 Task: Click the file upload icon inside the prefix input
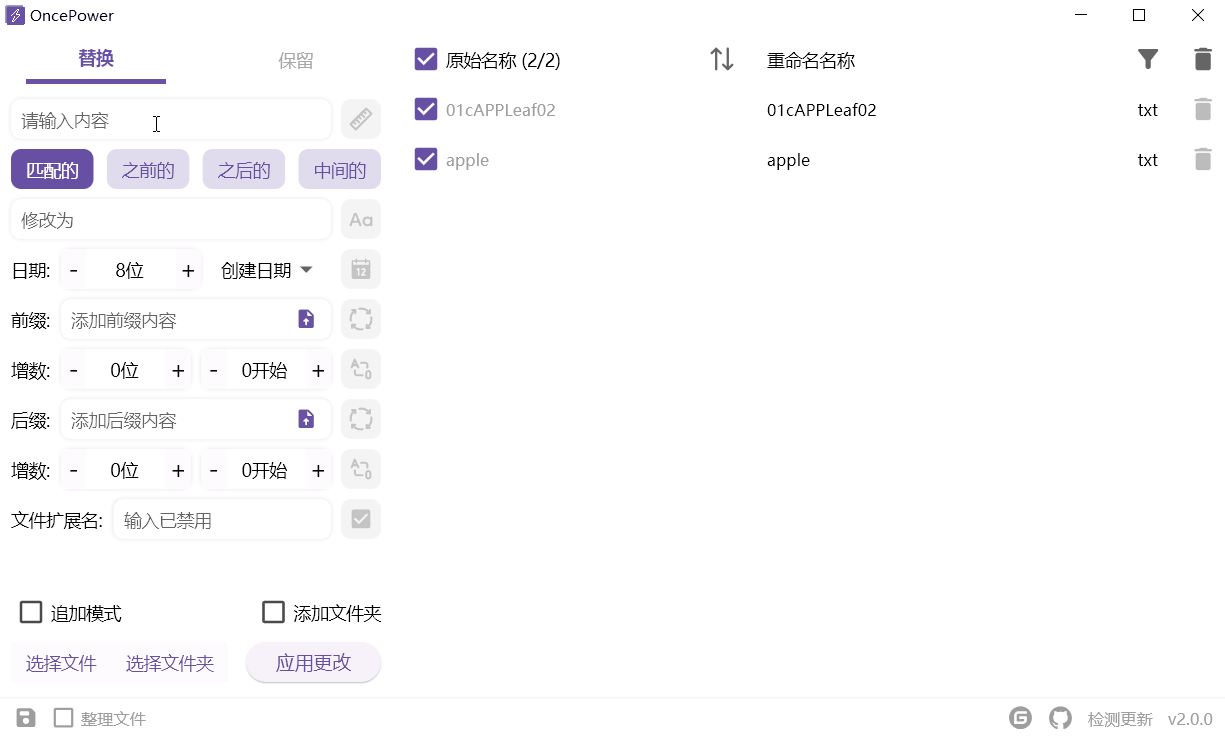pyautogui.click(x=306, y=319)
